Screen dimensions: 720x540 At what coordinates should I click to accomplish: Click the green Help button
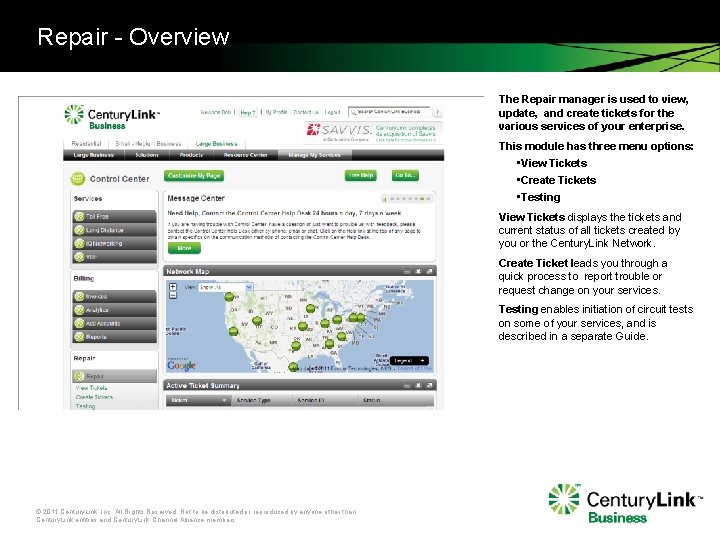[x=360, y=175]
